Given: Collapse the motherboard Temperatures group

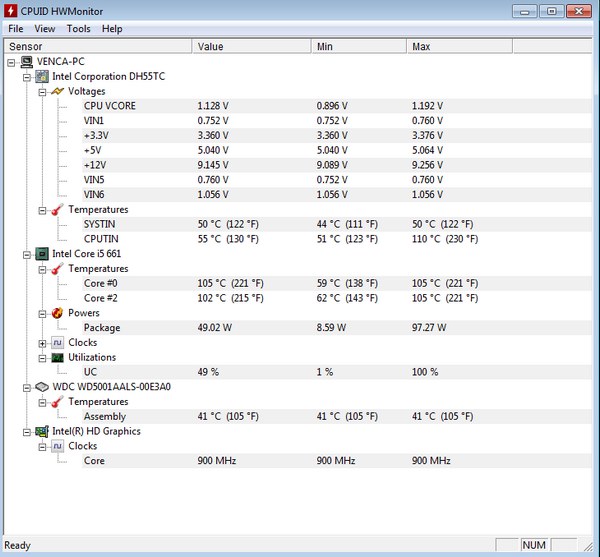Looking at the screenshot, I should click(42, 210).
